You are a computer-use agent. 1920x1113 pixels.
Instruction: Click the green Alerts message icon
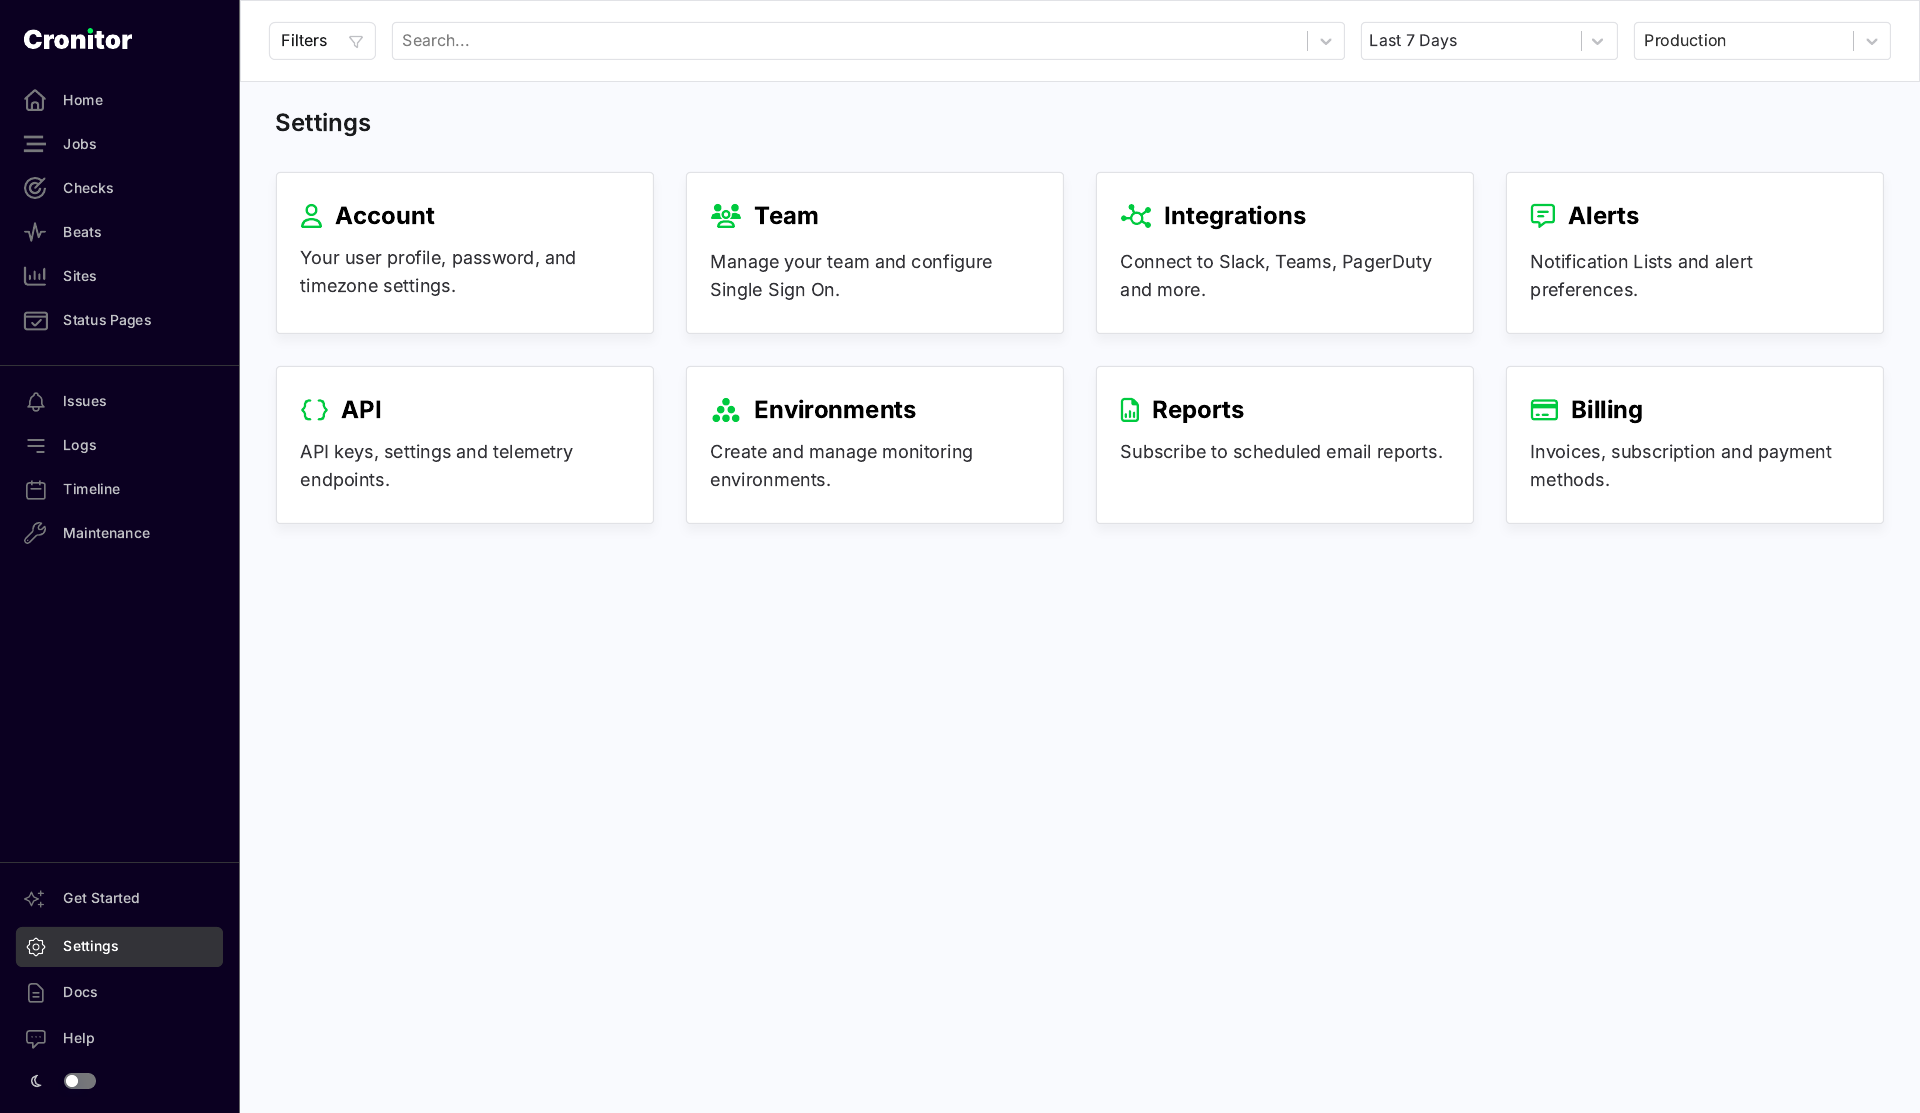pos(1543,216)
